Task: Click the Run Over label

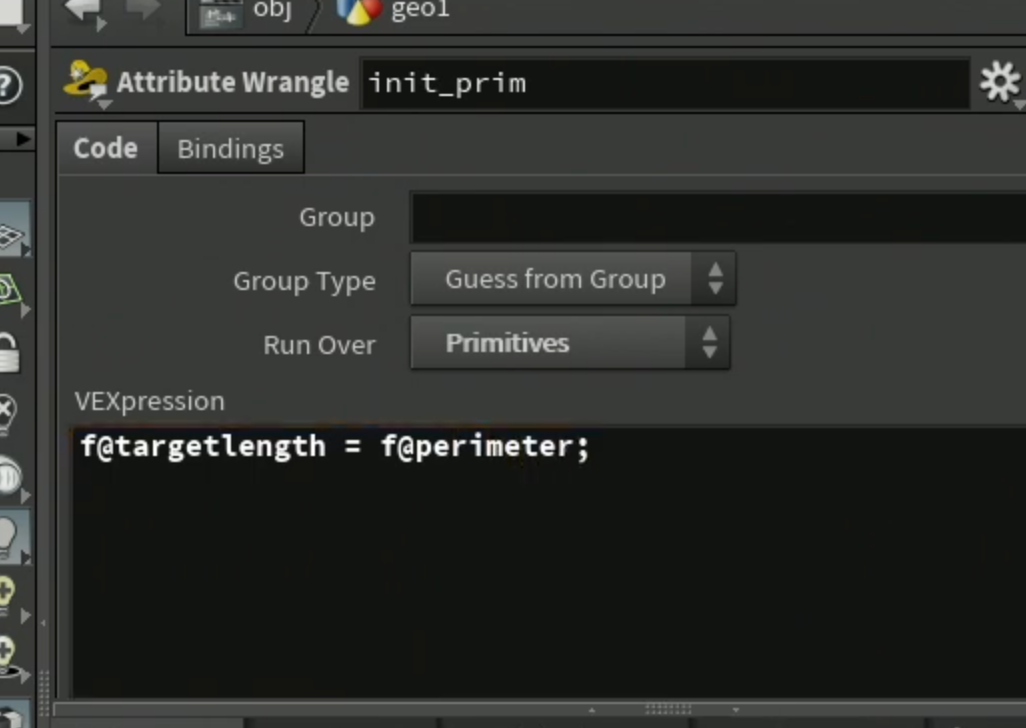Action: tap(319, 345)
